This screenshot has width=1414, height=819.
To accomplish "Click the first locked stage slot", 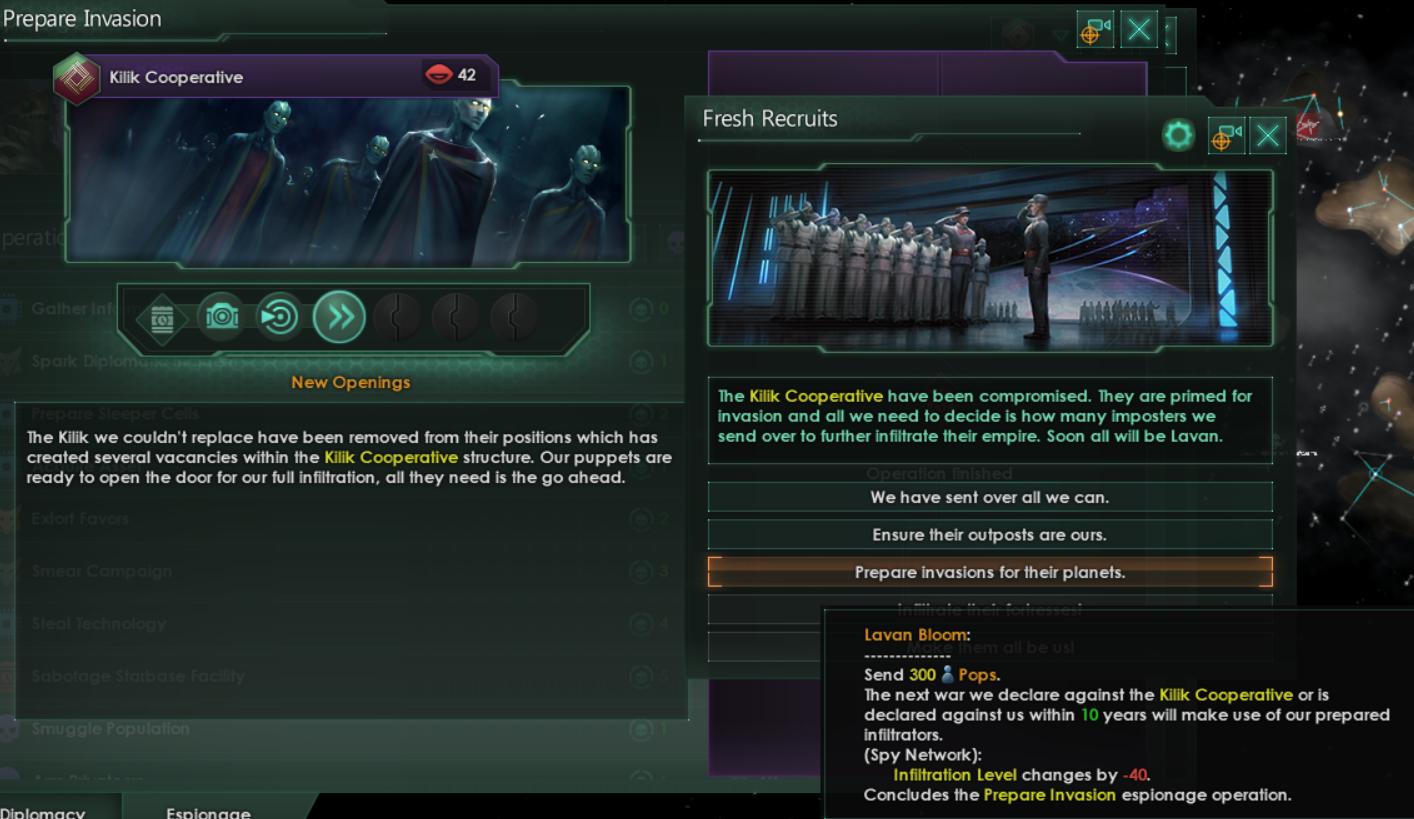I will point(397,318).
